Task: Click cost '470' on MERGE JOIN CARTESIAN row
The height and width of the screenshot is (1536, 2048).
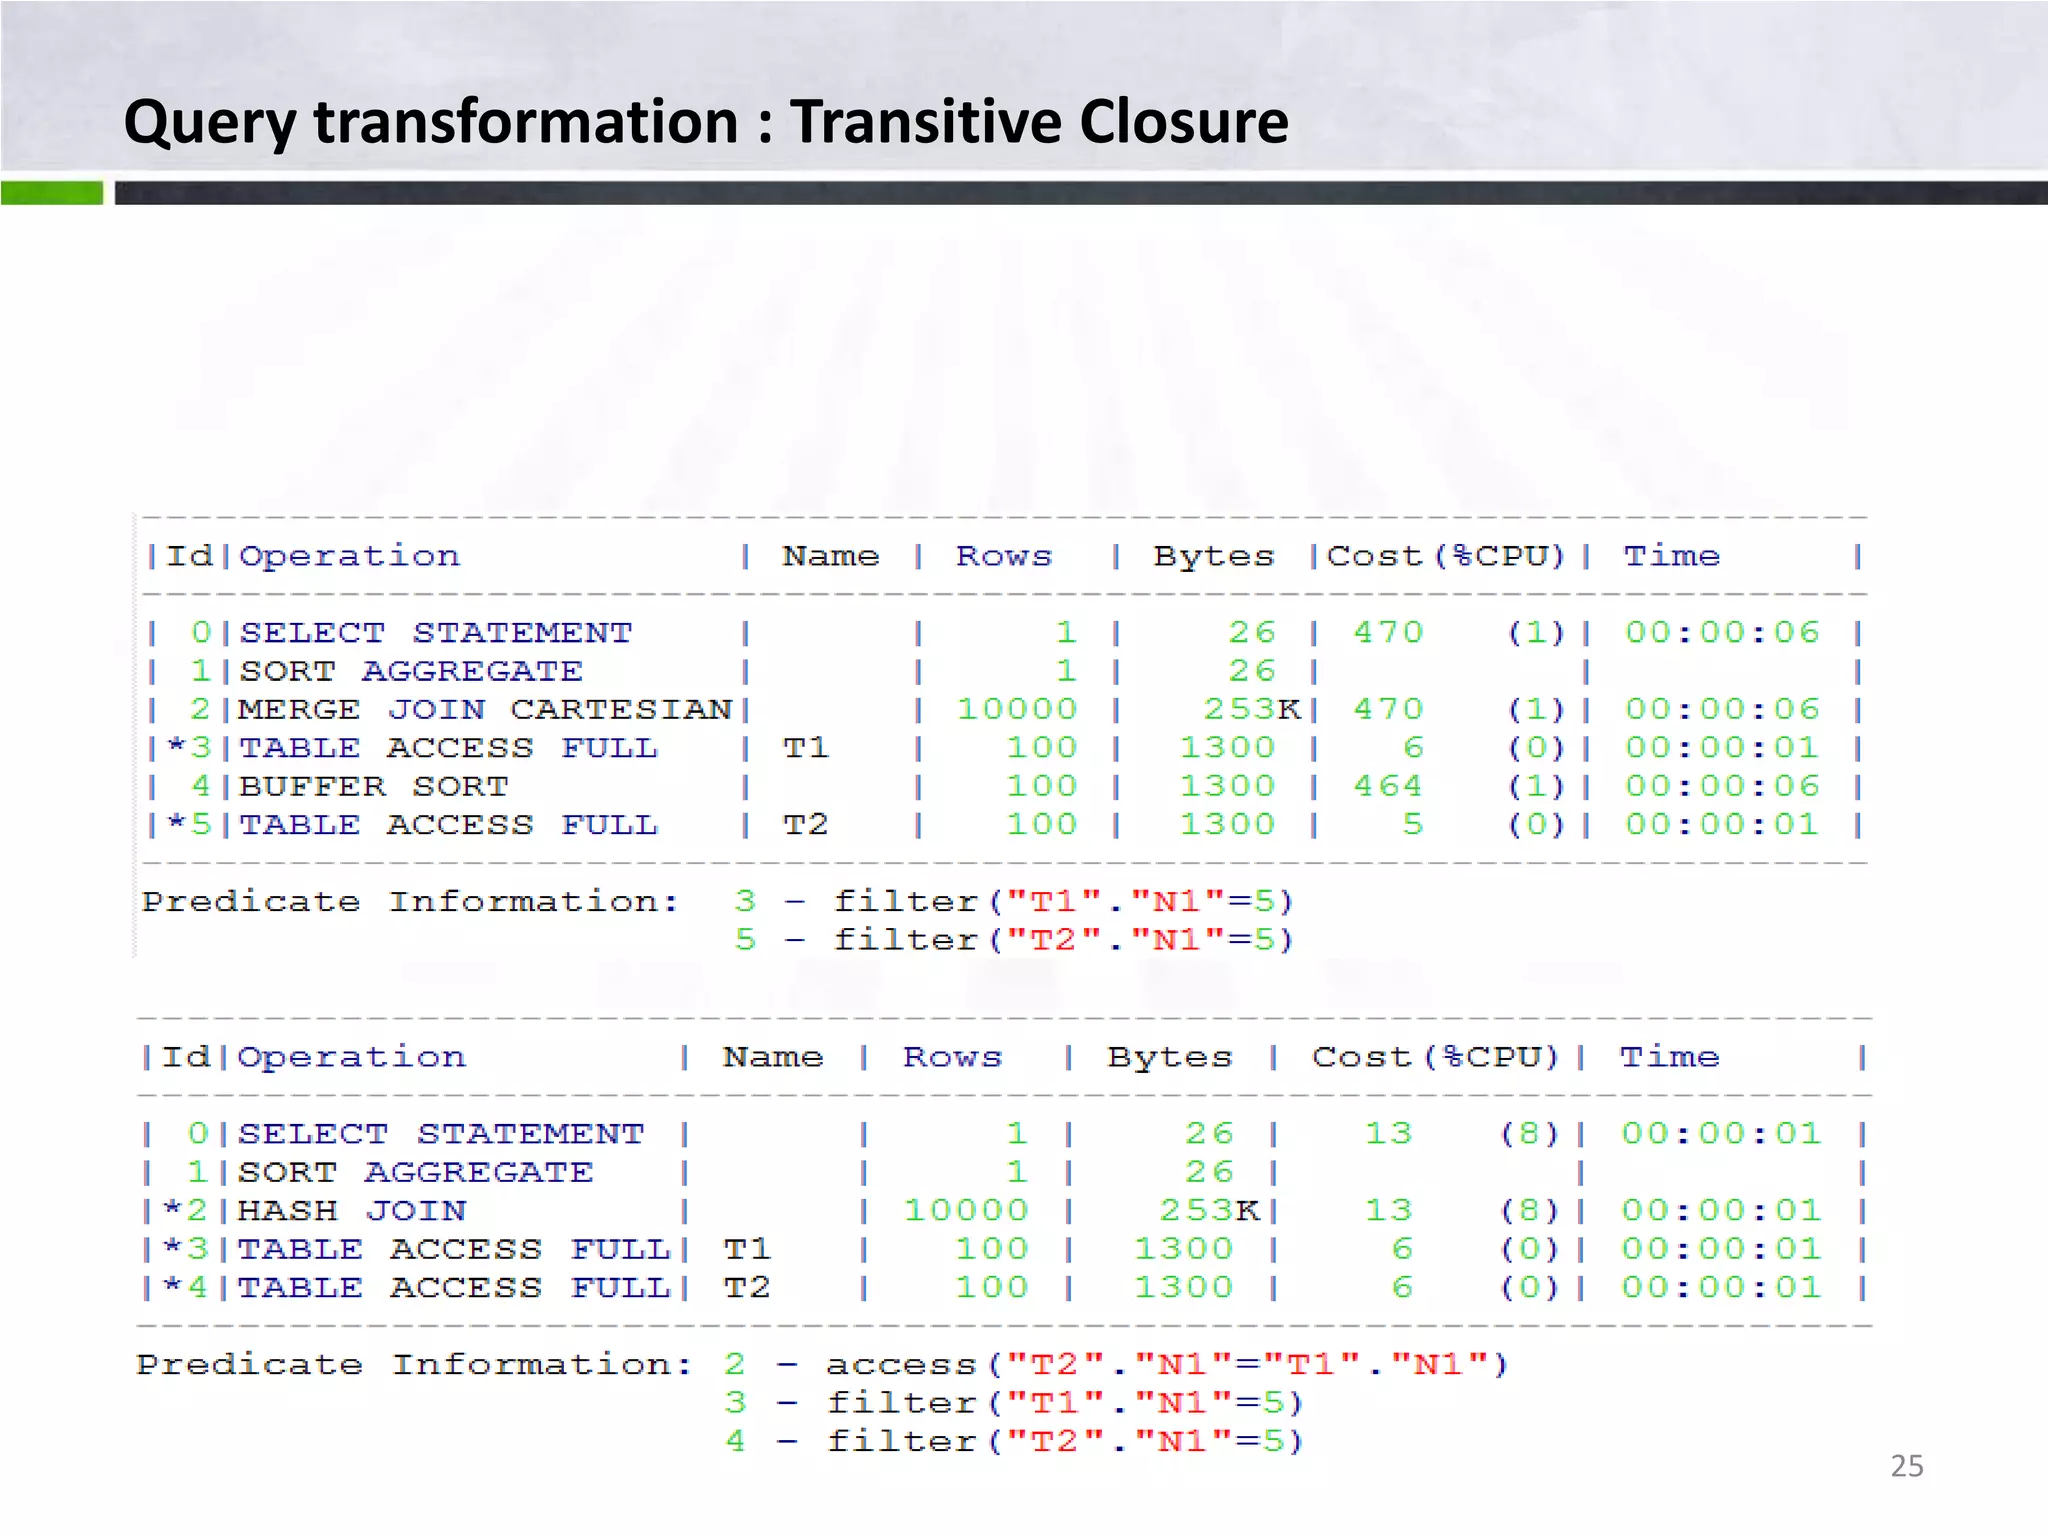Action: [1388, 709]
